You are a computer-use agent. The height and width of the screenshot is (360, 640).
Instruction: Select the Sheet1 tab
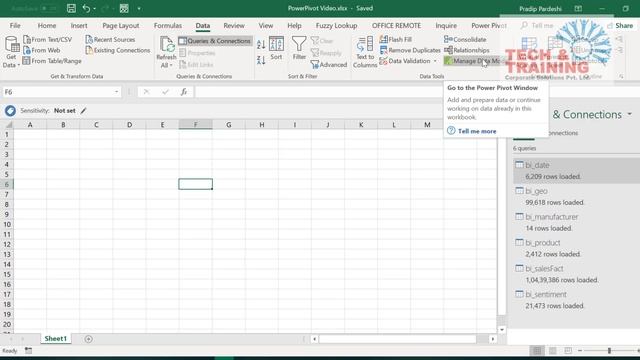tap(56, 339)
